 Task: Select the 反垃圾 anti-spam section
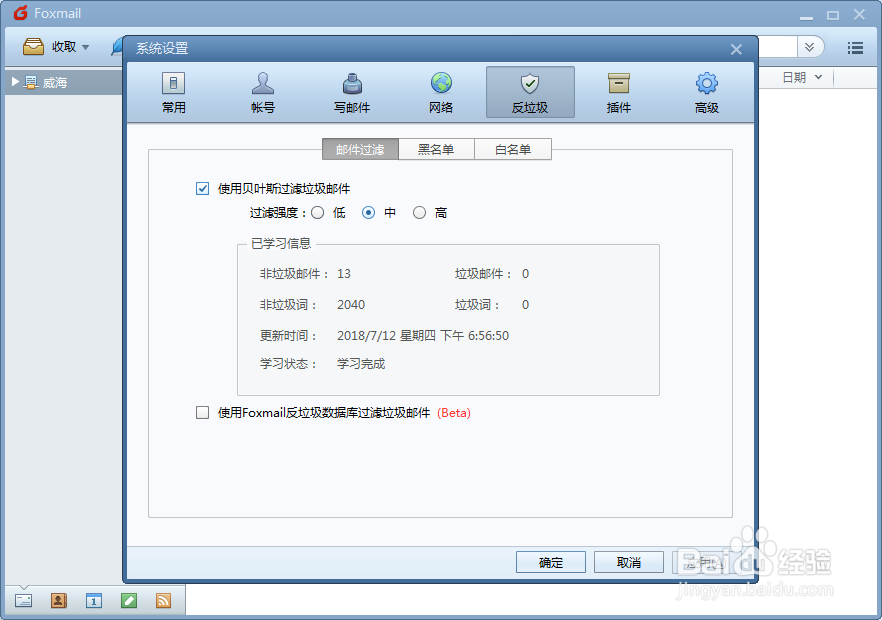pyautogui.click(x=530, y=92)
